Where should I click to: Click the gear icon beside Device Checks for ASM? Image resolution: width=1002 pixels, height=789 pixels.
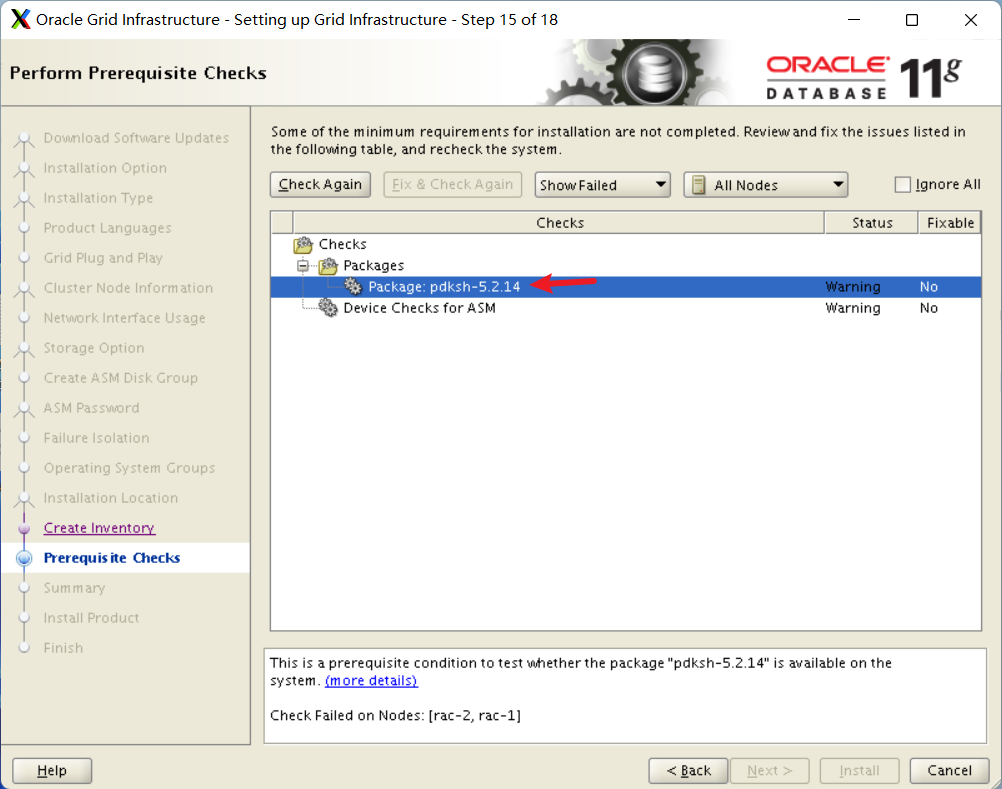(x=328, y=308)
